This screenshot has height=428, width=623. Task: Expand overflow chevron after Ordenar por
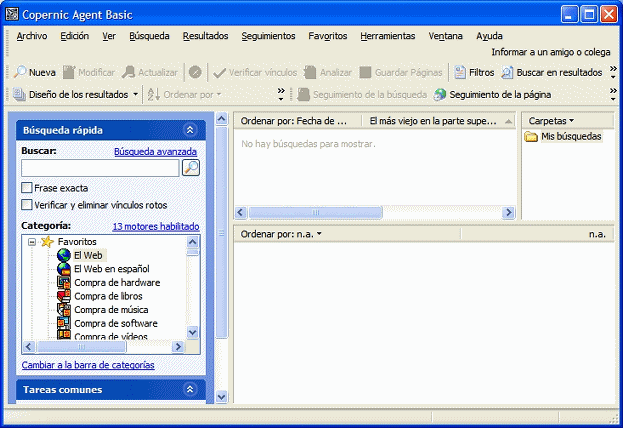(281, 94)
